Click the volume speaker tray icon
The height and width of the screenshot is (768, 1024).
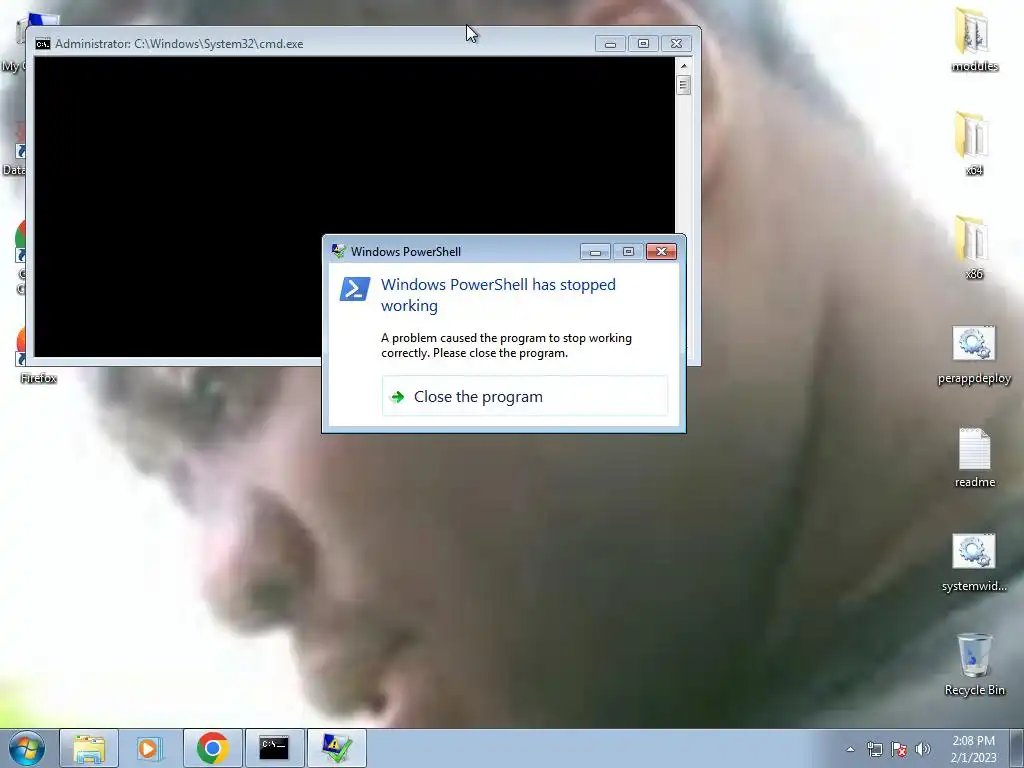point(923,749)
